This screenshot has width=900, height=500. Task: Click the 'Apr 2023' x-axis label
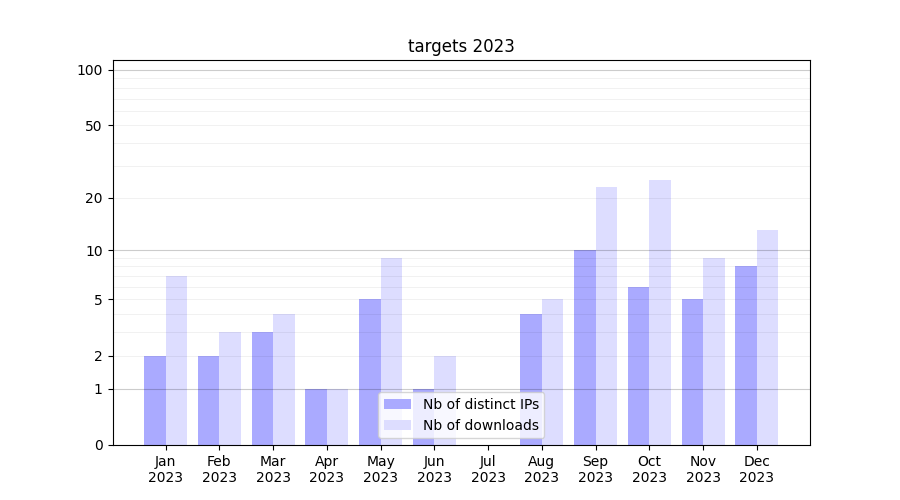327,469
